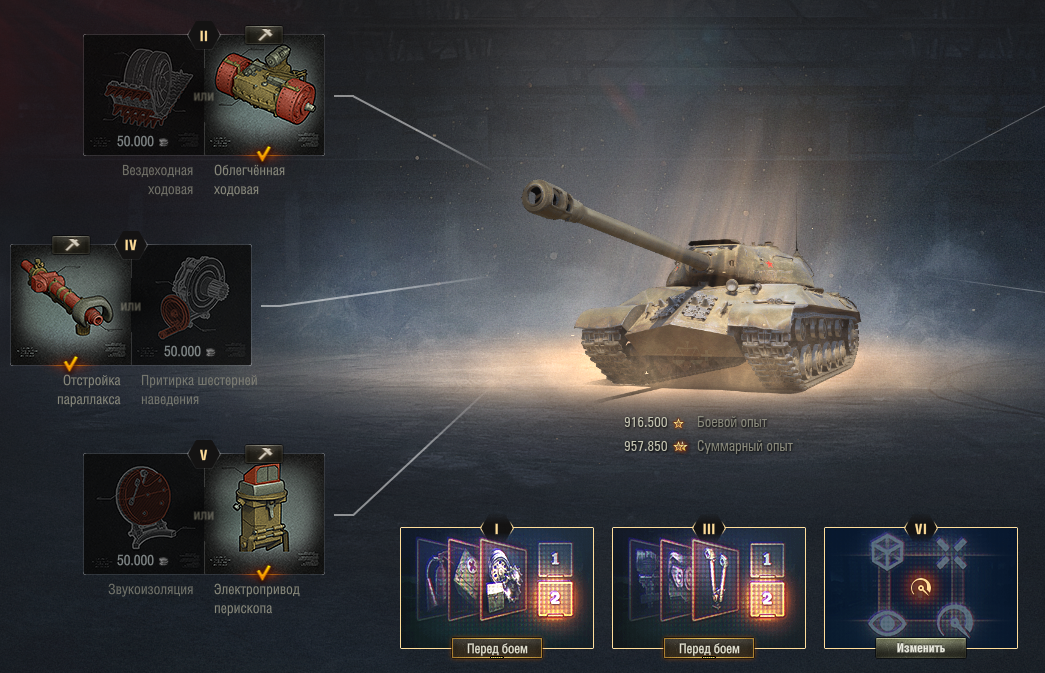Switch slot I loadout to preset 2
This screenshot has height=673, width=1045.
pyautogui.click(x=555, y=599)
